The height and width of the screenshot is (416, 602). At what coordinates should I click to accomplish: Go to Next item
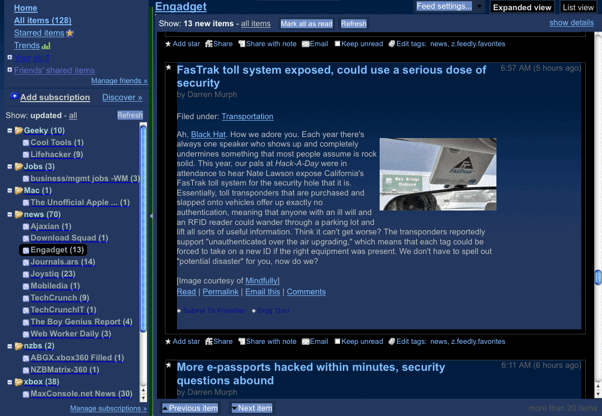[x=252, y=408]
